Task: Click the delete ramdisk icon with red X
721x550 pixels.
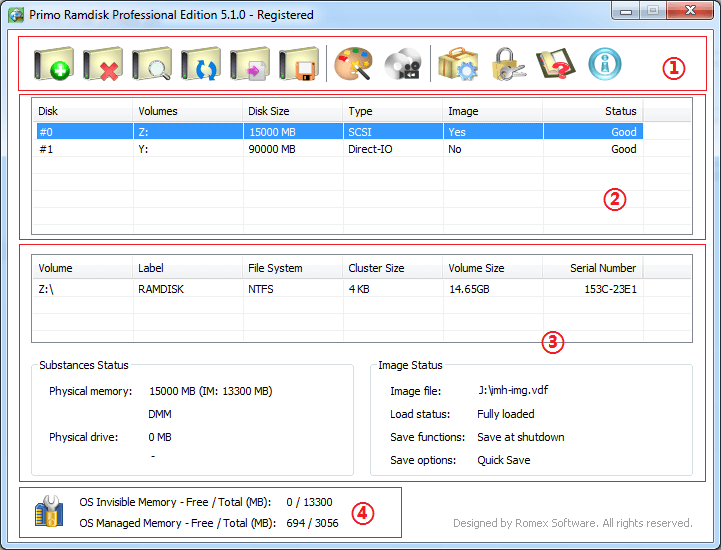Action: point(103,64)
